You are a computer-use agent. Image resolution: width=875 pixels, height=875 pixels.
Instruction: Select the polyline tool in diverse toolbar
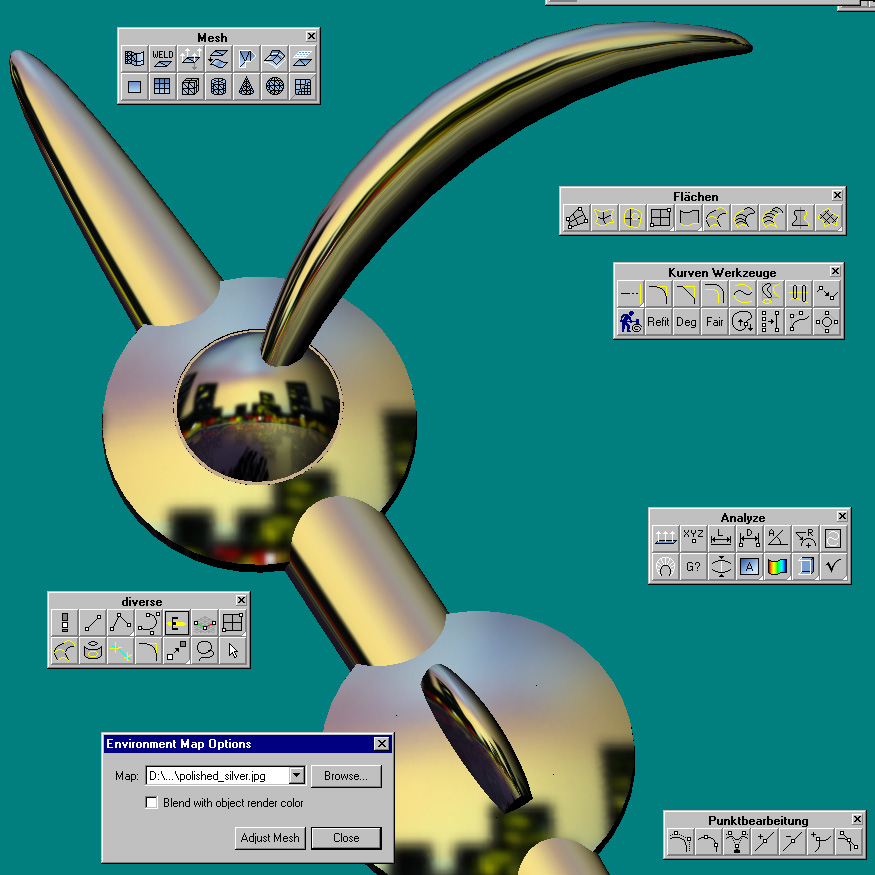(x=121, y=623)
